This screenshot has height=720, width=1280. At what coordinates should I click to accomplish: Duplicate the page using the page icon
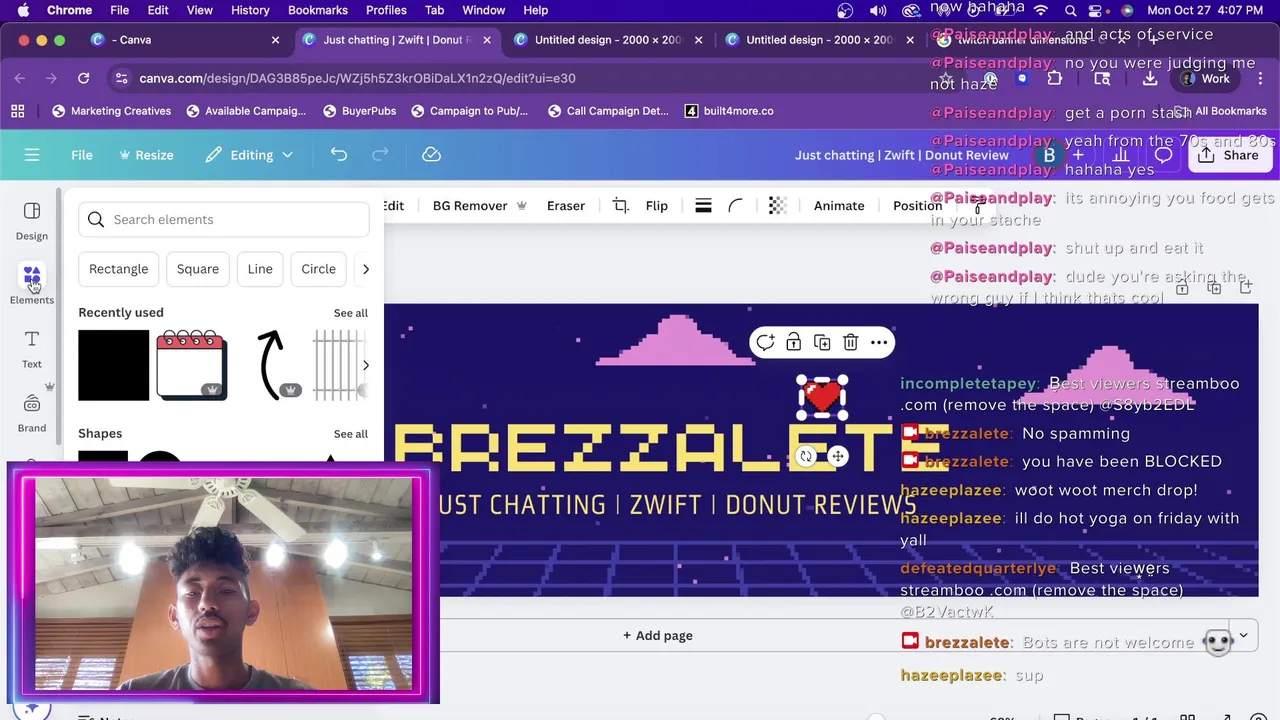[x=1214, y=288]
